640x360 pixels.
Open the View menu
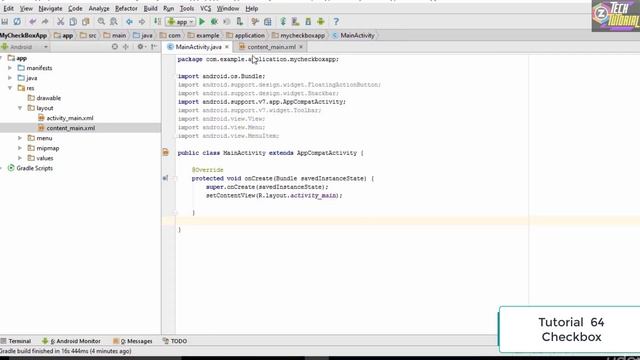[26, 8]
